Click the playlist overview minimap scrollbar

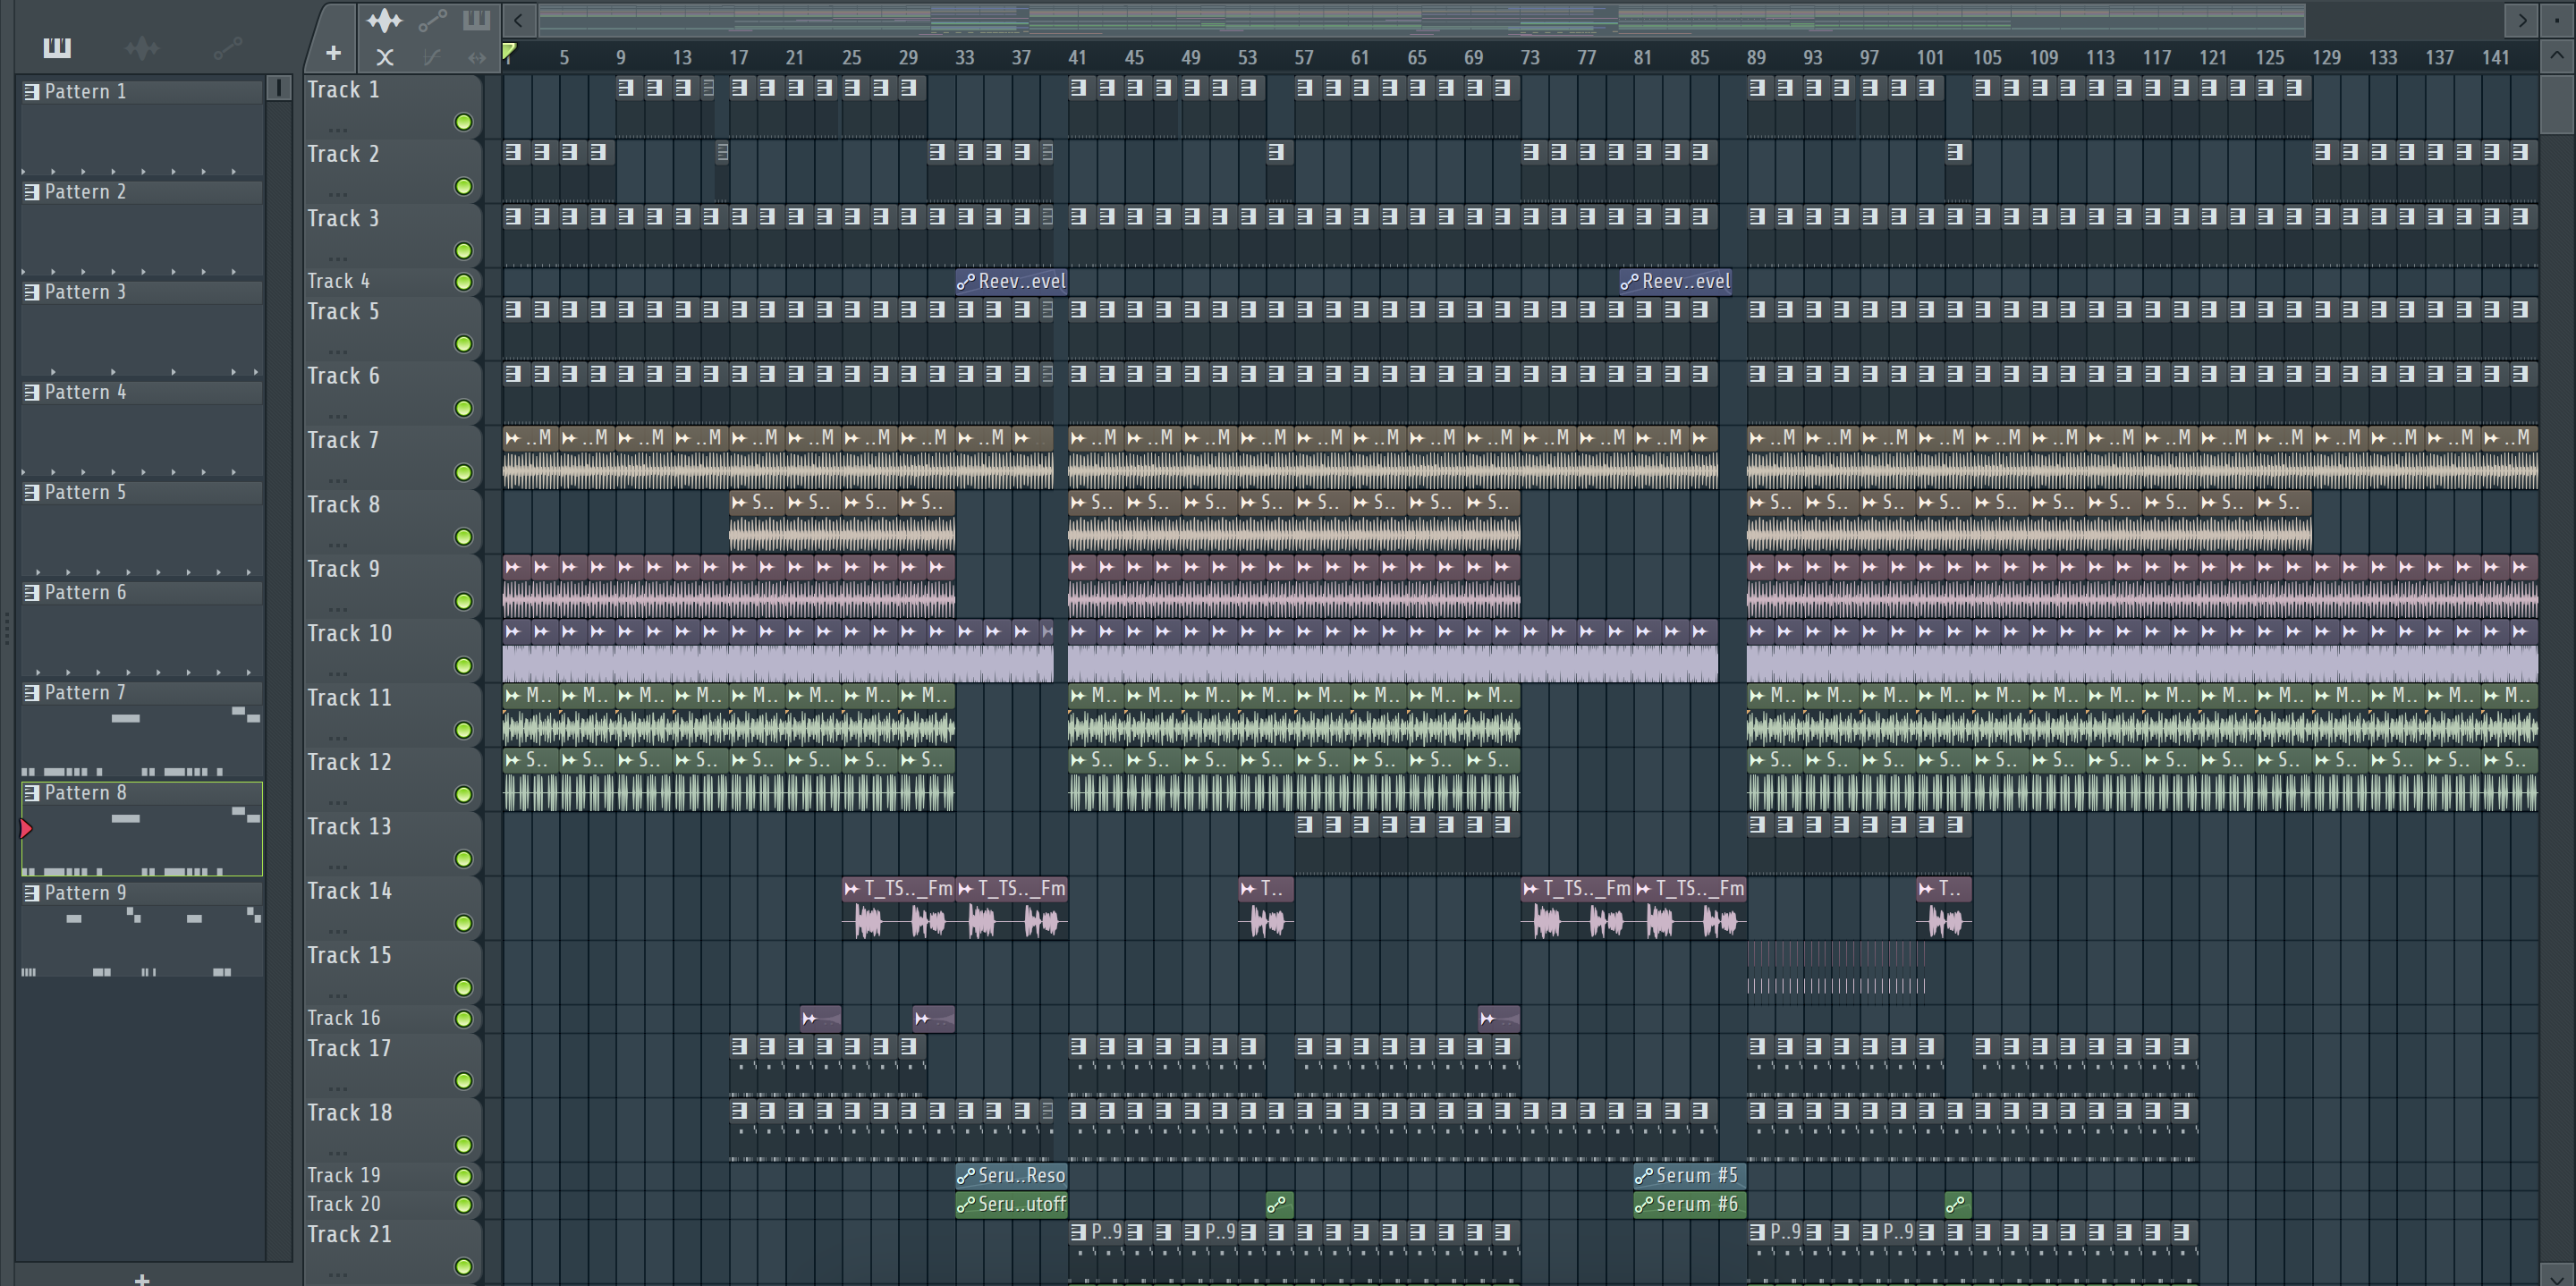pyautogui.click(x=1420, y=19)
